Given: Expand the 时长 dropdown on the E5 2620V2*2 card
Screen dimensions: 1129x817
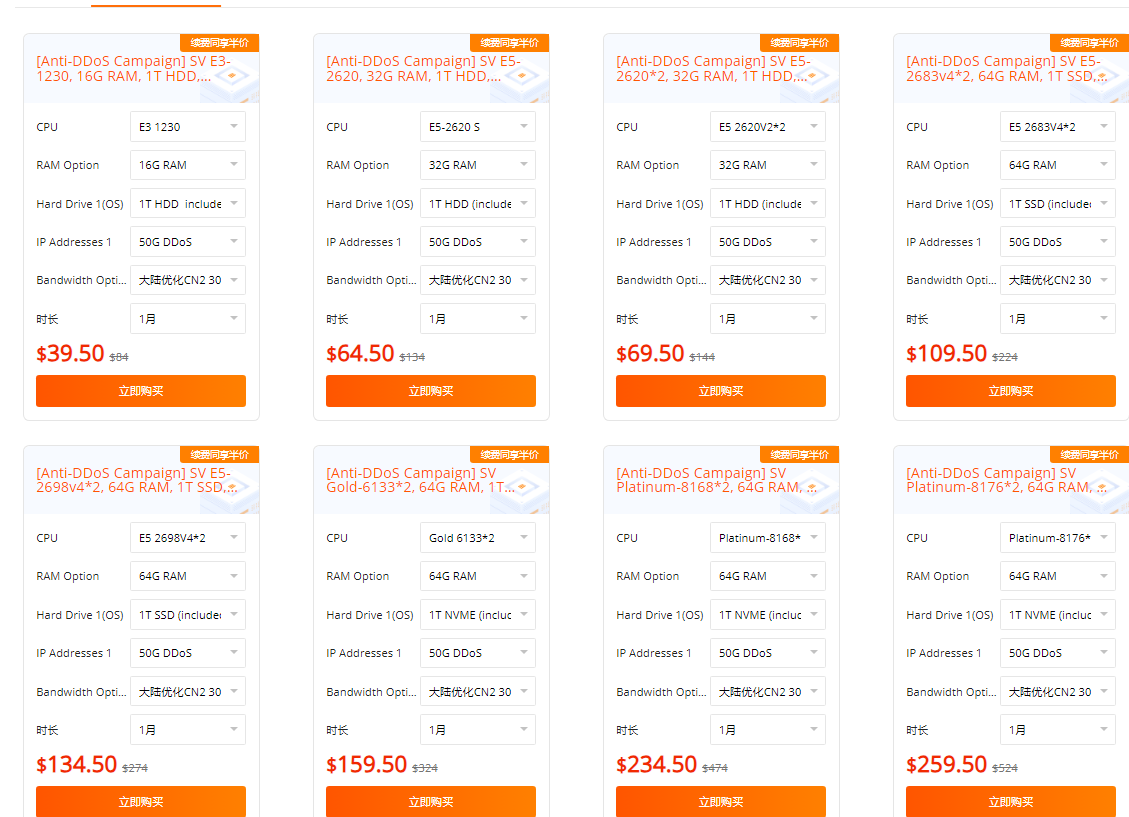Looking at the screenshot, I should [767, 319].
